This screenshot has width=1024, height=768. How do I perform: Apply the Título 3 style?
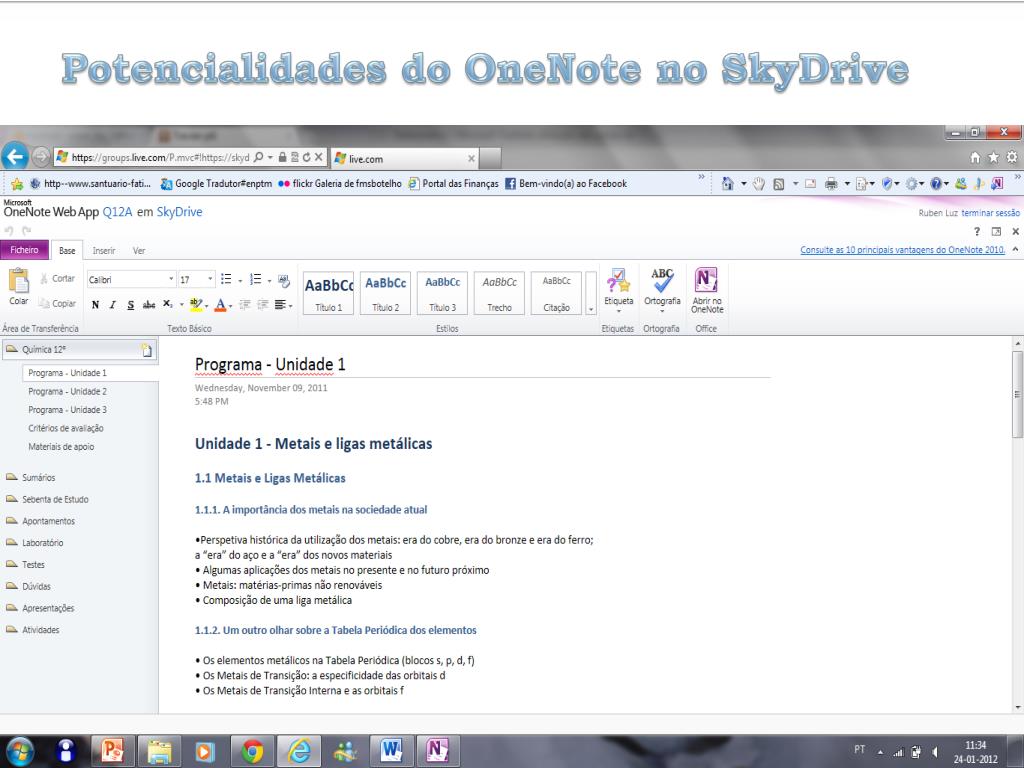coord(442,293)
